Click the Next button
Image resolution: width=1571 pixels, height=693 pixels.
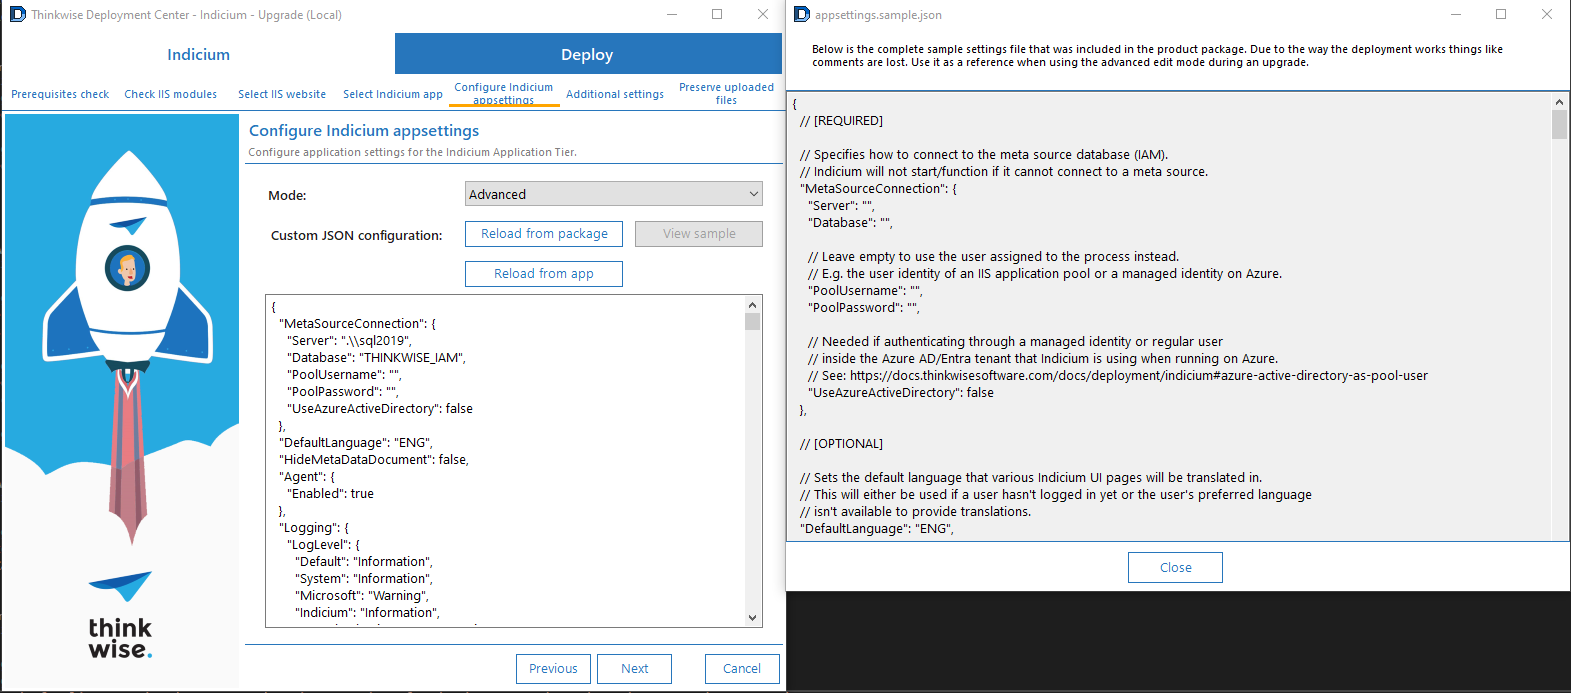(634, 669)
